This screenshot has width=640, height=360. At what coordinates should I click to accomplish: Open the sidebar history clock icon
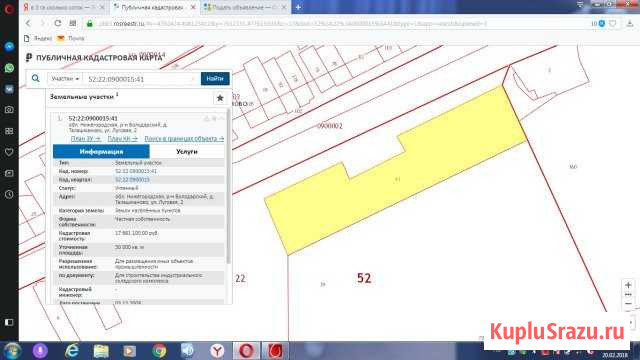(9, 195)
